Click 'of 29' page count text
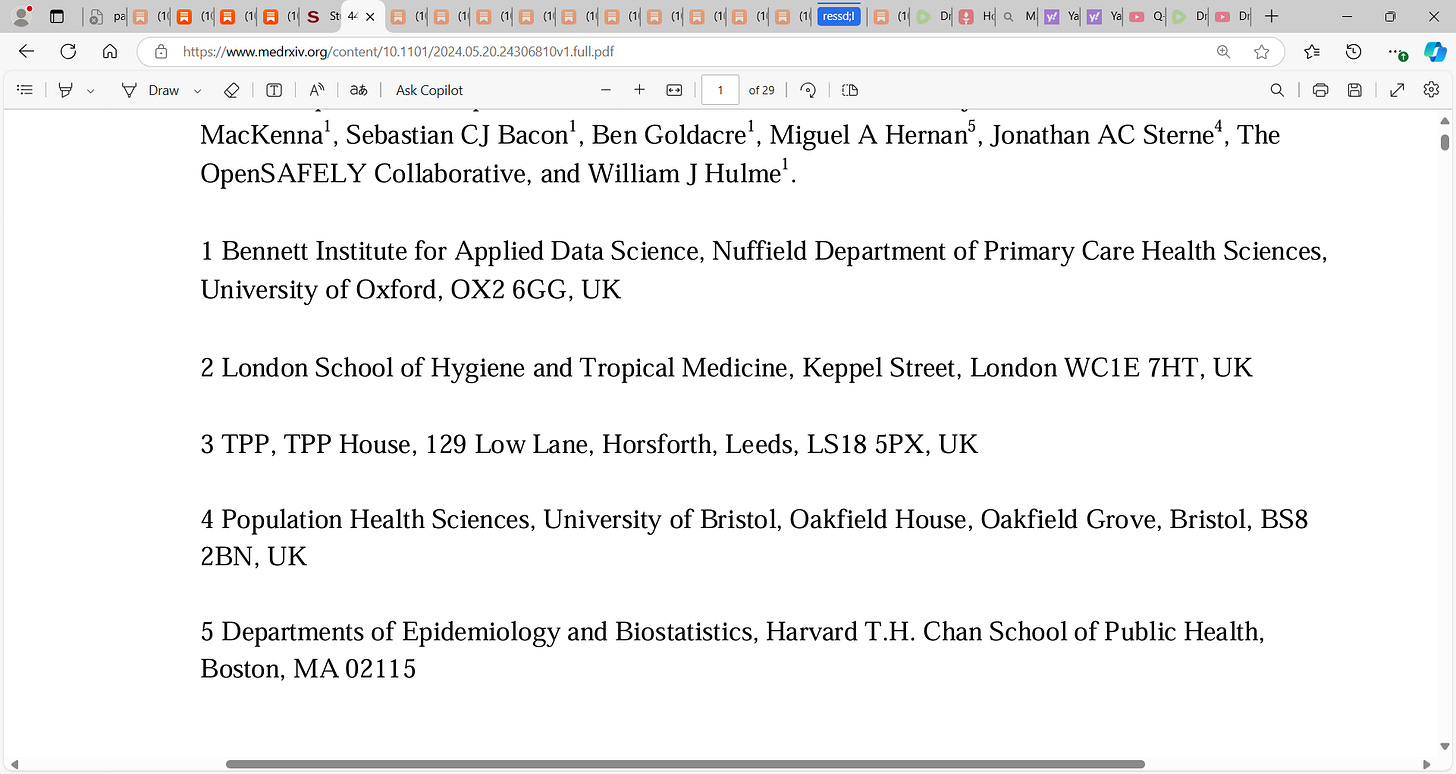1456x774 pixels. coord(761,90)
